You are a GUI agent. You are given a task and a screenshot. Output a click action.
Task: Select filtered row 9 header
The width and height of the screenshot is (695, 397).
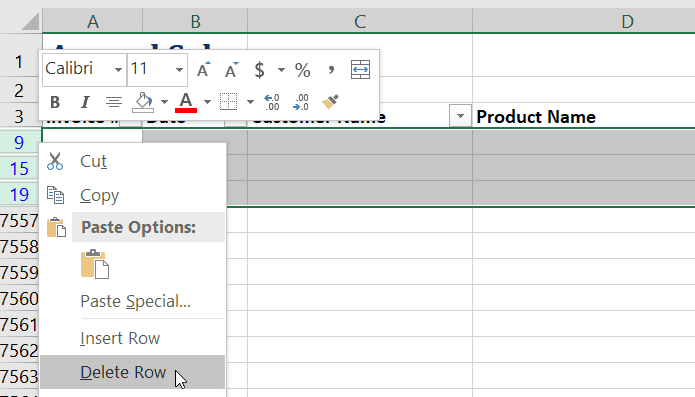[19, 142]
